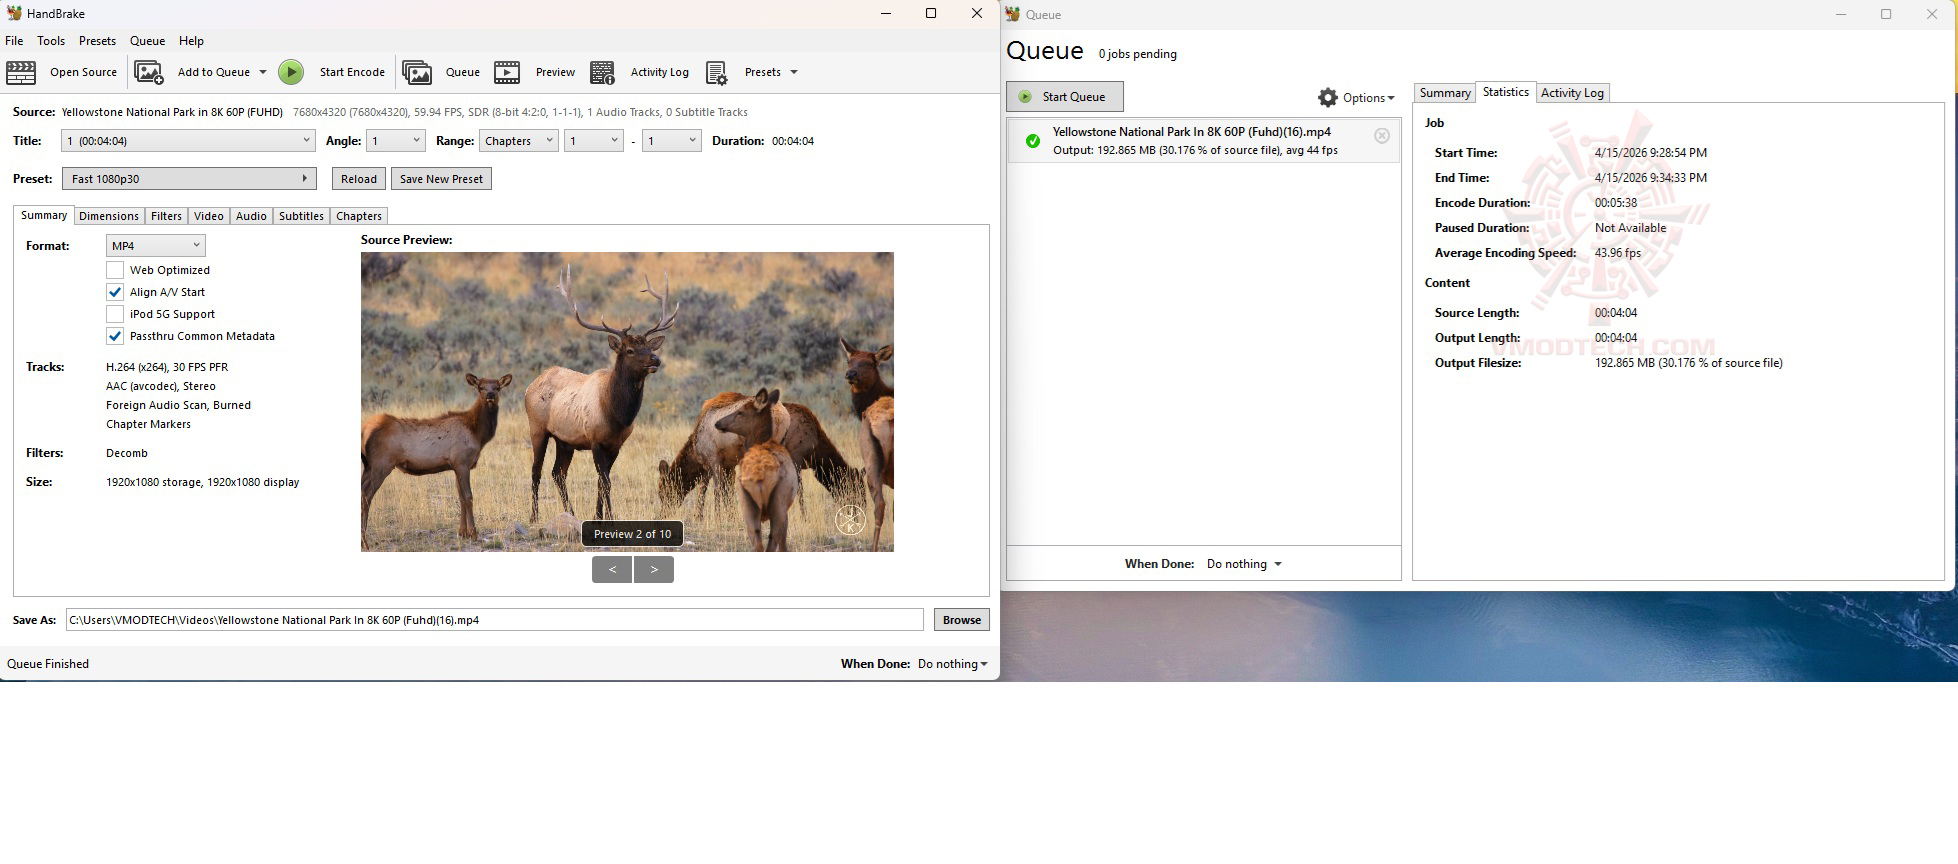Open the Queue menu in menu bar

click(147, 41)
